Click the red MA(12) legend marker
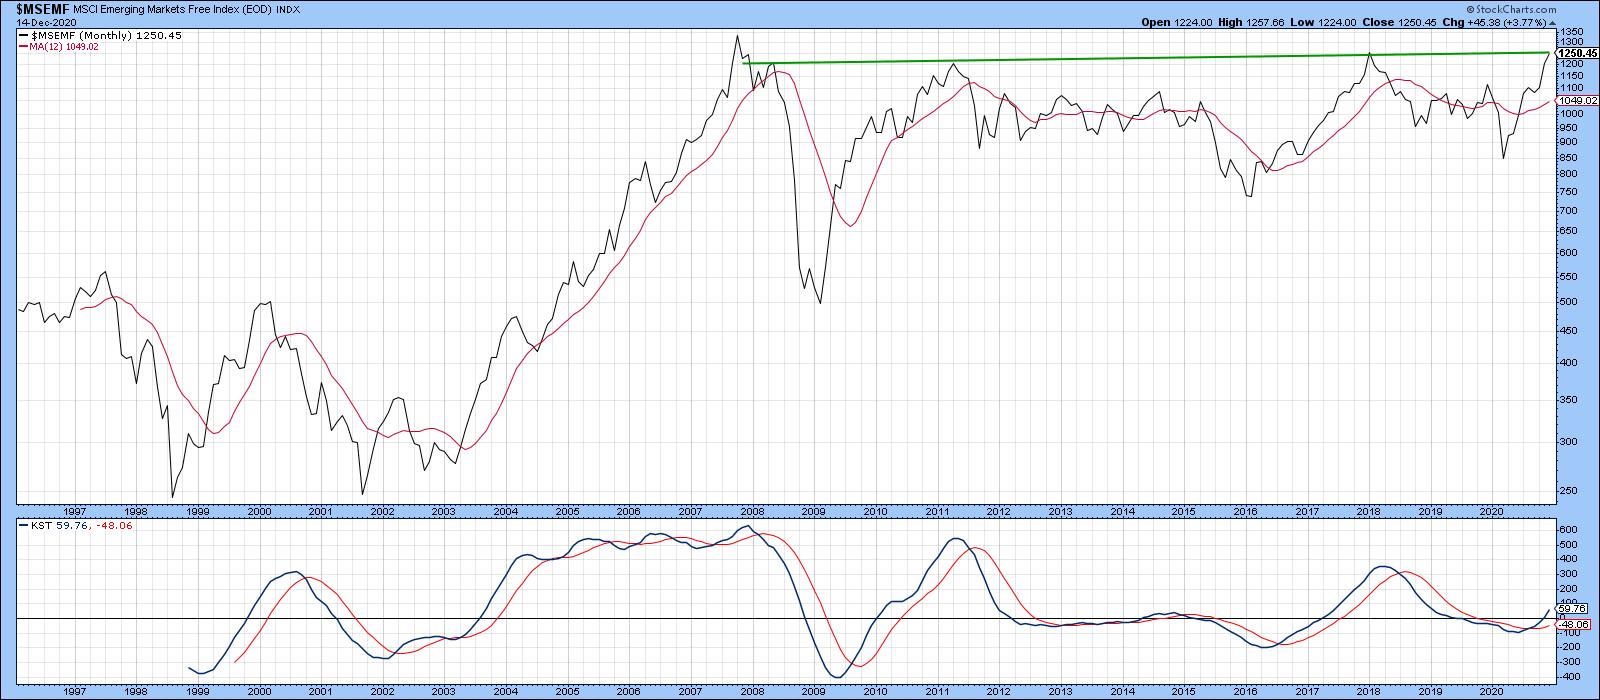This screenshot has width=1600, height=700. click(22, 47)
